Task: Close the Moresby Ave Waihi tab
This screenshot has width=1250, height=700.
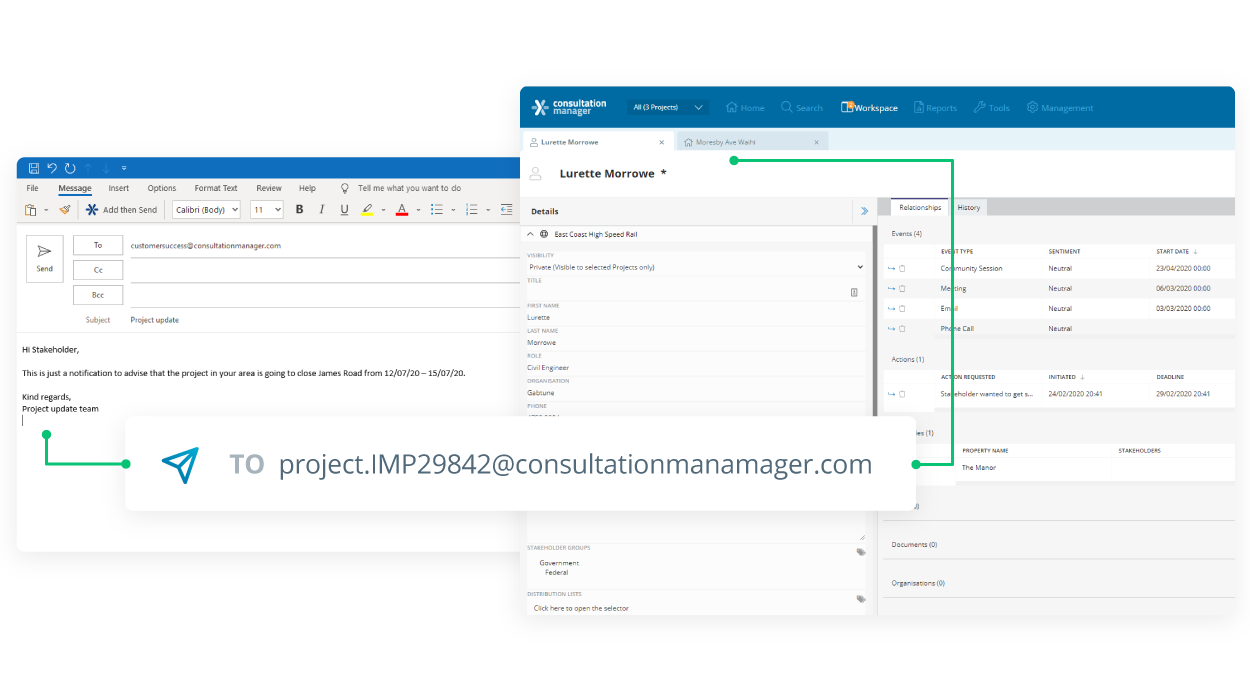Action: pyautogui.click(x=816, y=142)
